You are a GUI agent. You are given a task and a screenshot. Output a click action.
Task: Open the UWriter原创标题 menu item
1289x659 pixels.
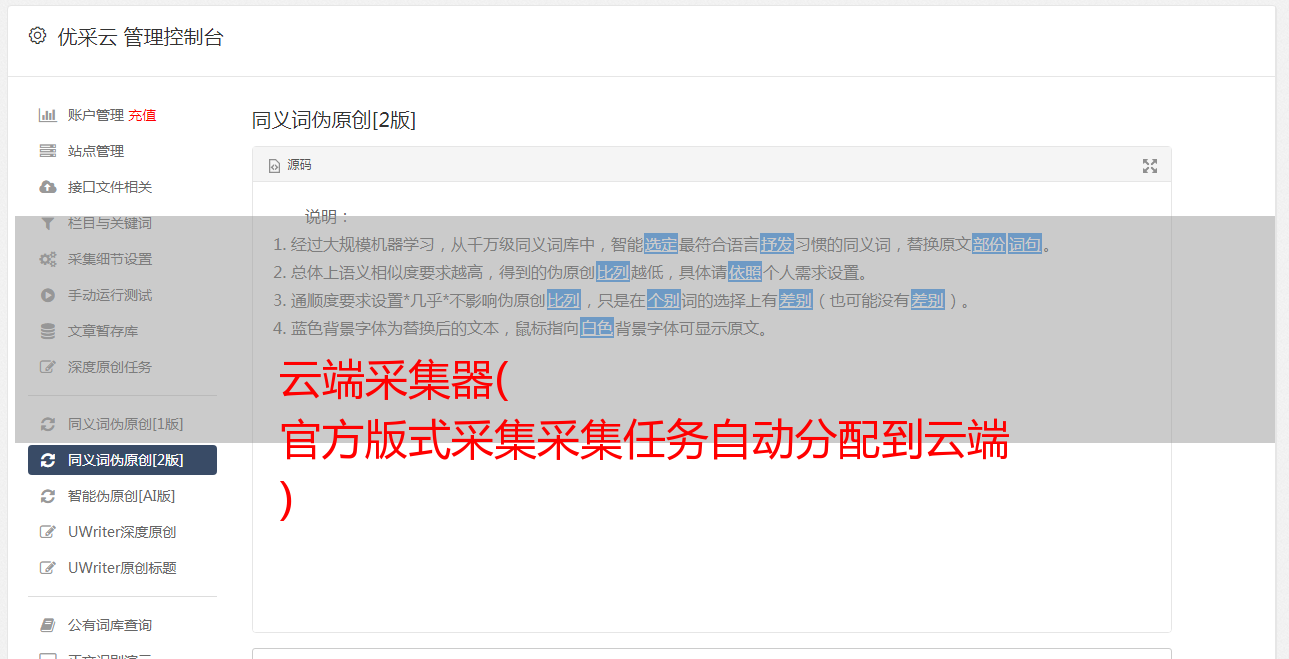pyautogui.click(x=122, y=568)
